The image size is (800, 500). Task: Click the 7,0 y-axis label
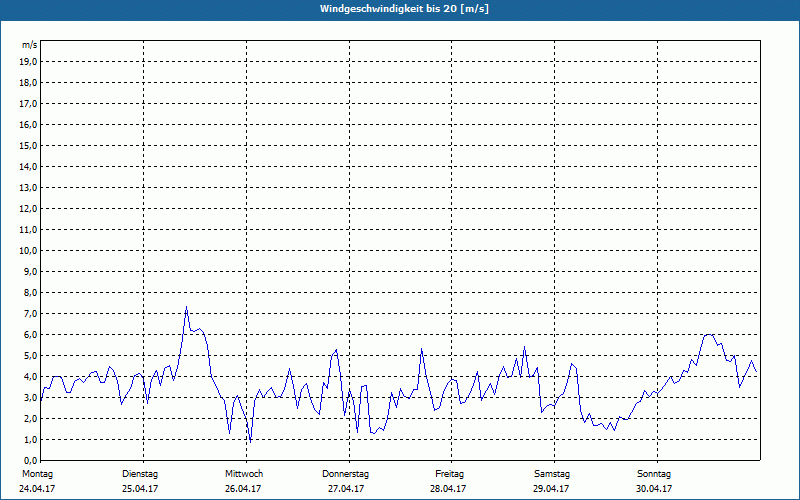point(31,314)
